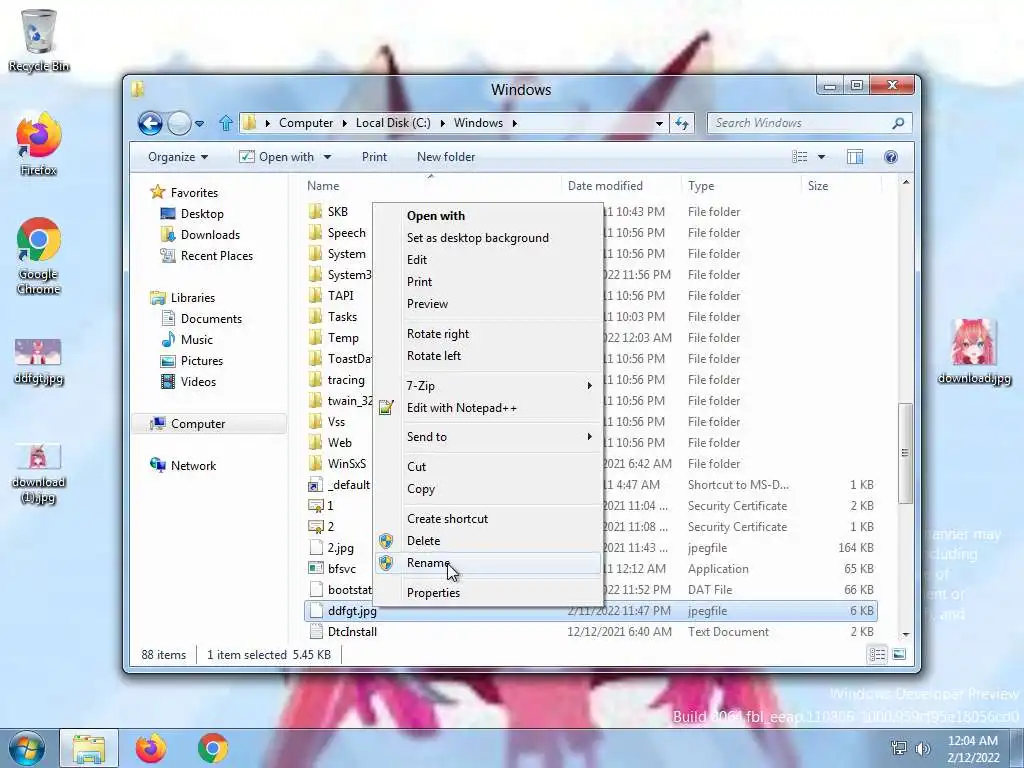Launch Firefox from the desktop shortcut
Image resolution: width=1024 pixels, height=768 pixels.
pyautogui.click(x=39, y=144)
